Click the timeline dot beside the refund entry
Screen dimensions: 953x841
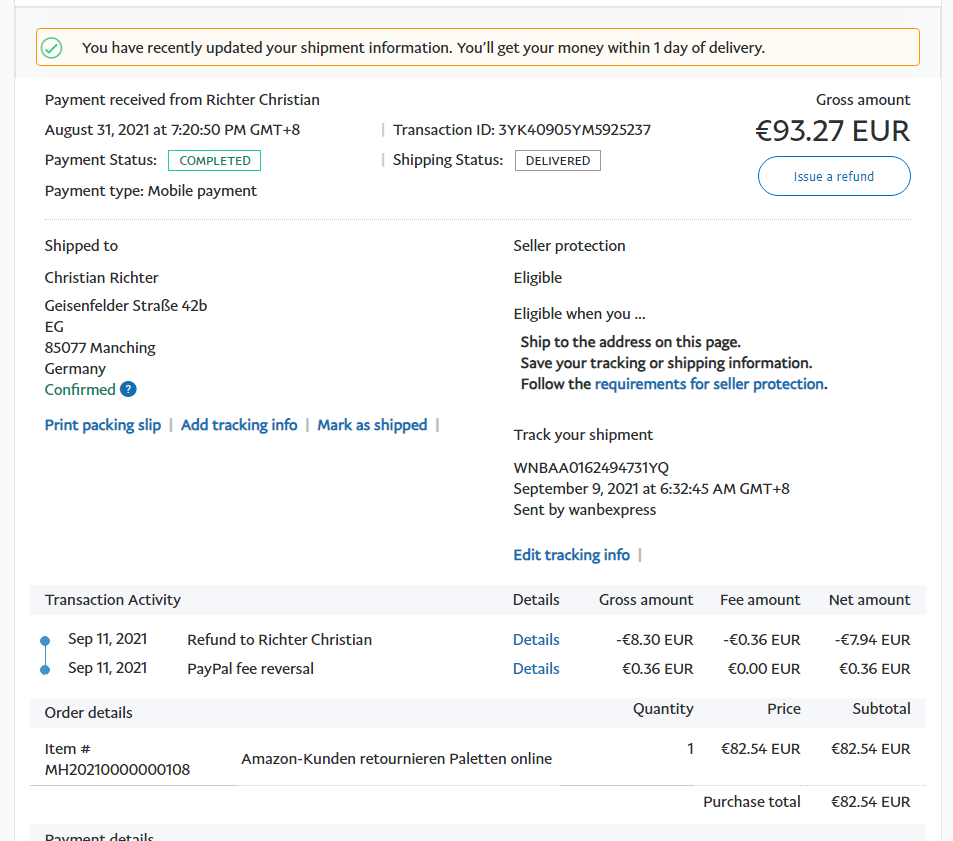[45, 640]
